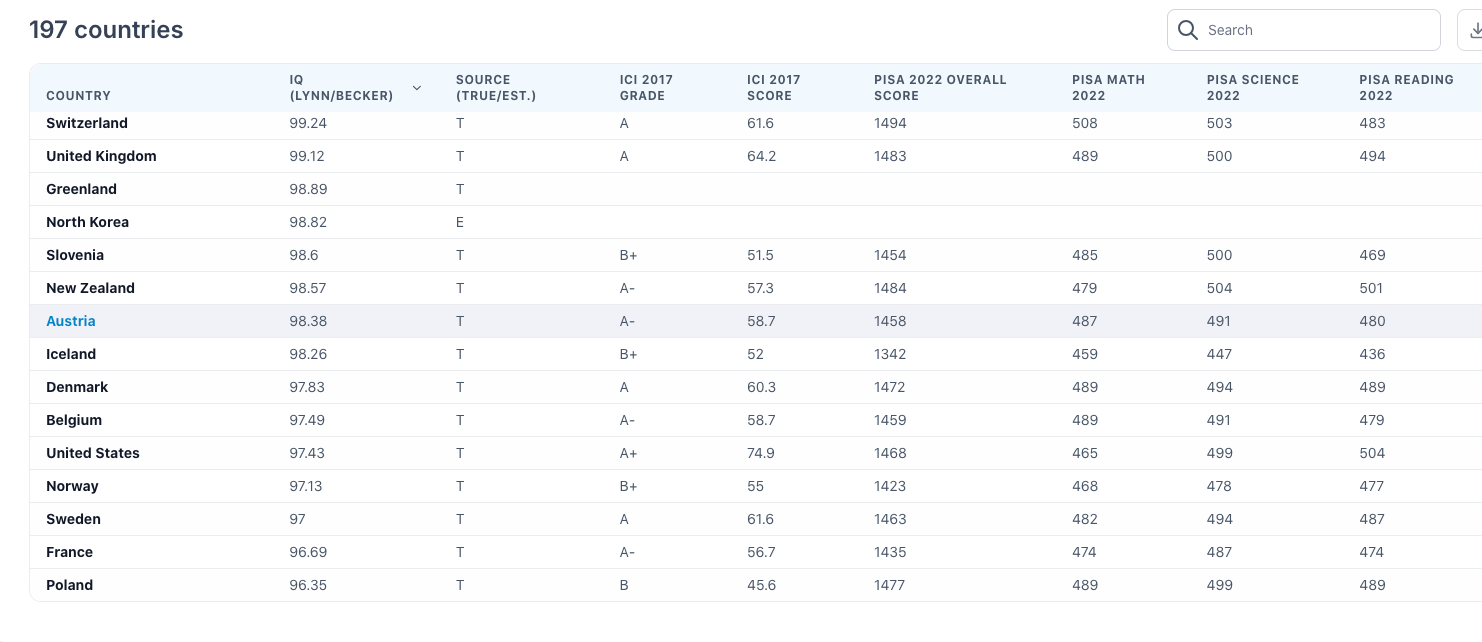Toggle the IQ column sort chevron
The width and height of the screenshot is (1482, 642).
[417, 88]
